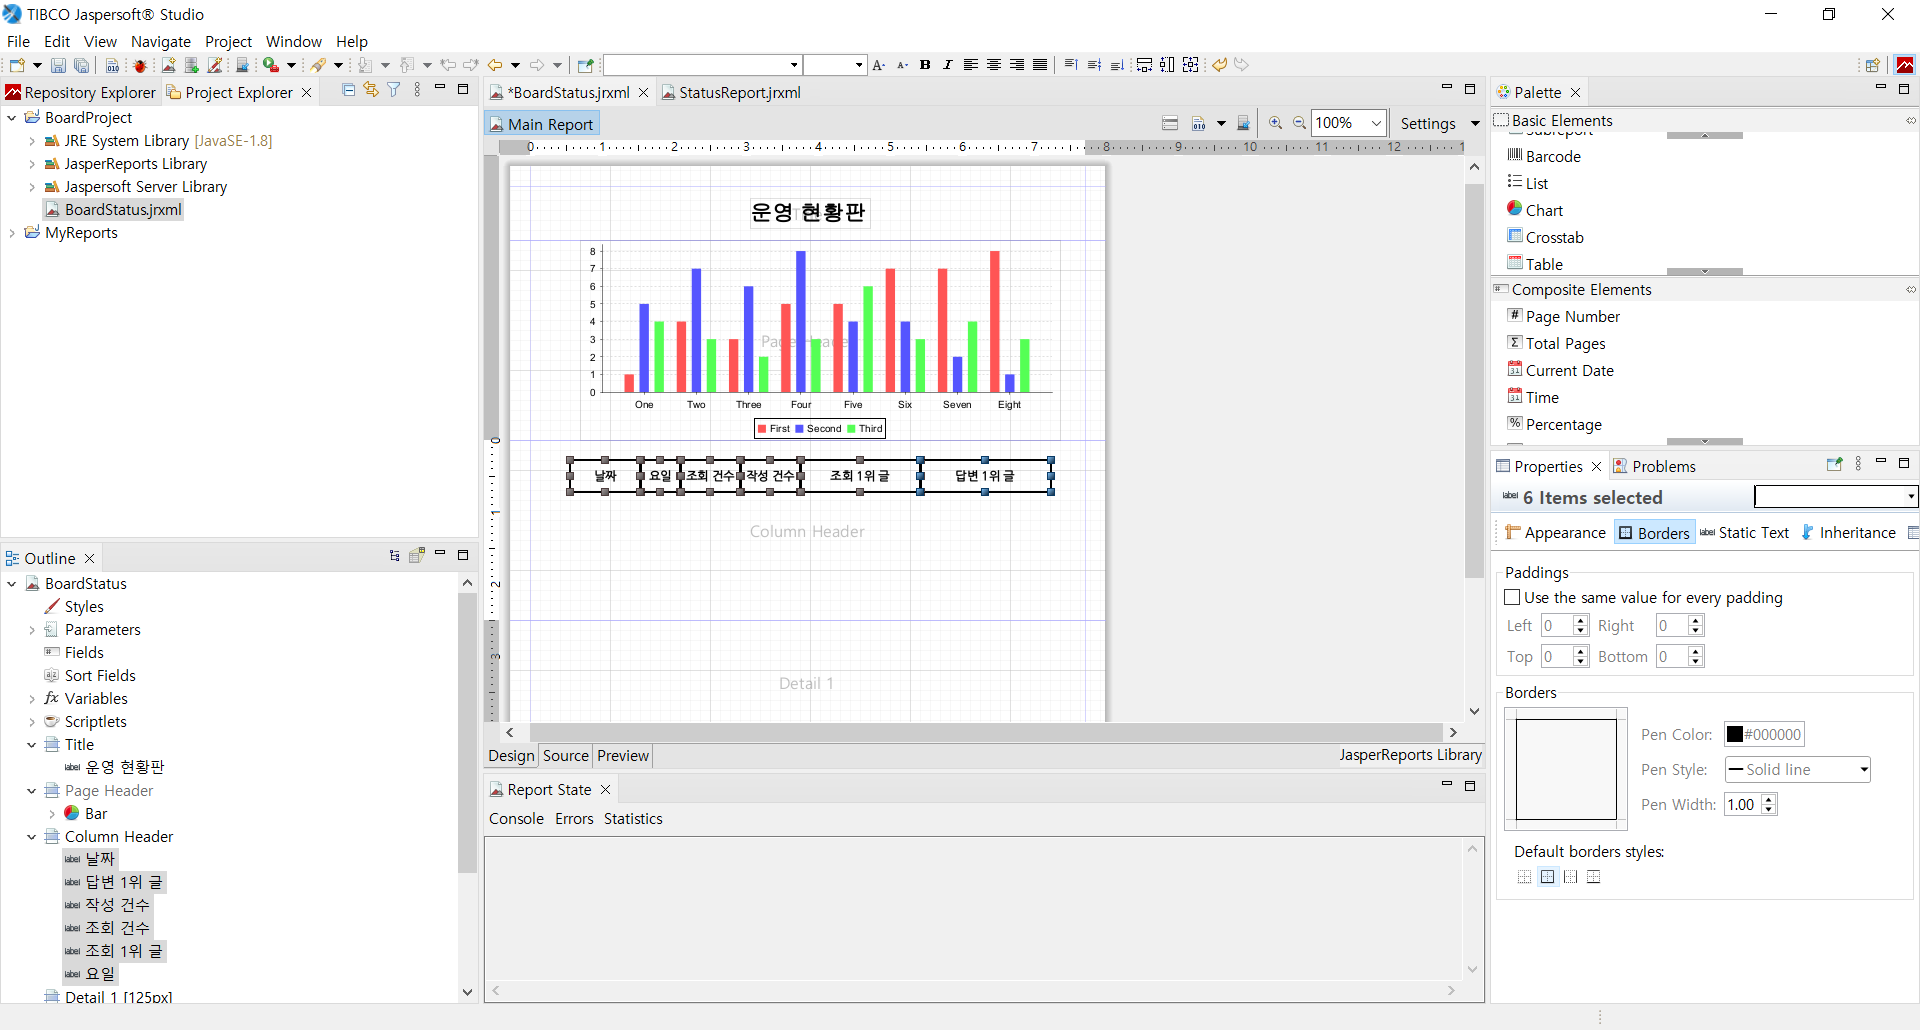Viewport: 1920px width, 1030px height.
Task: Select the Percentage composite element
Action: tap(1555, 424)
